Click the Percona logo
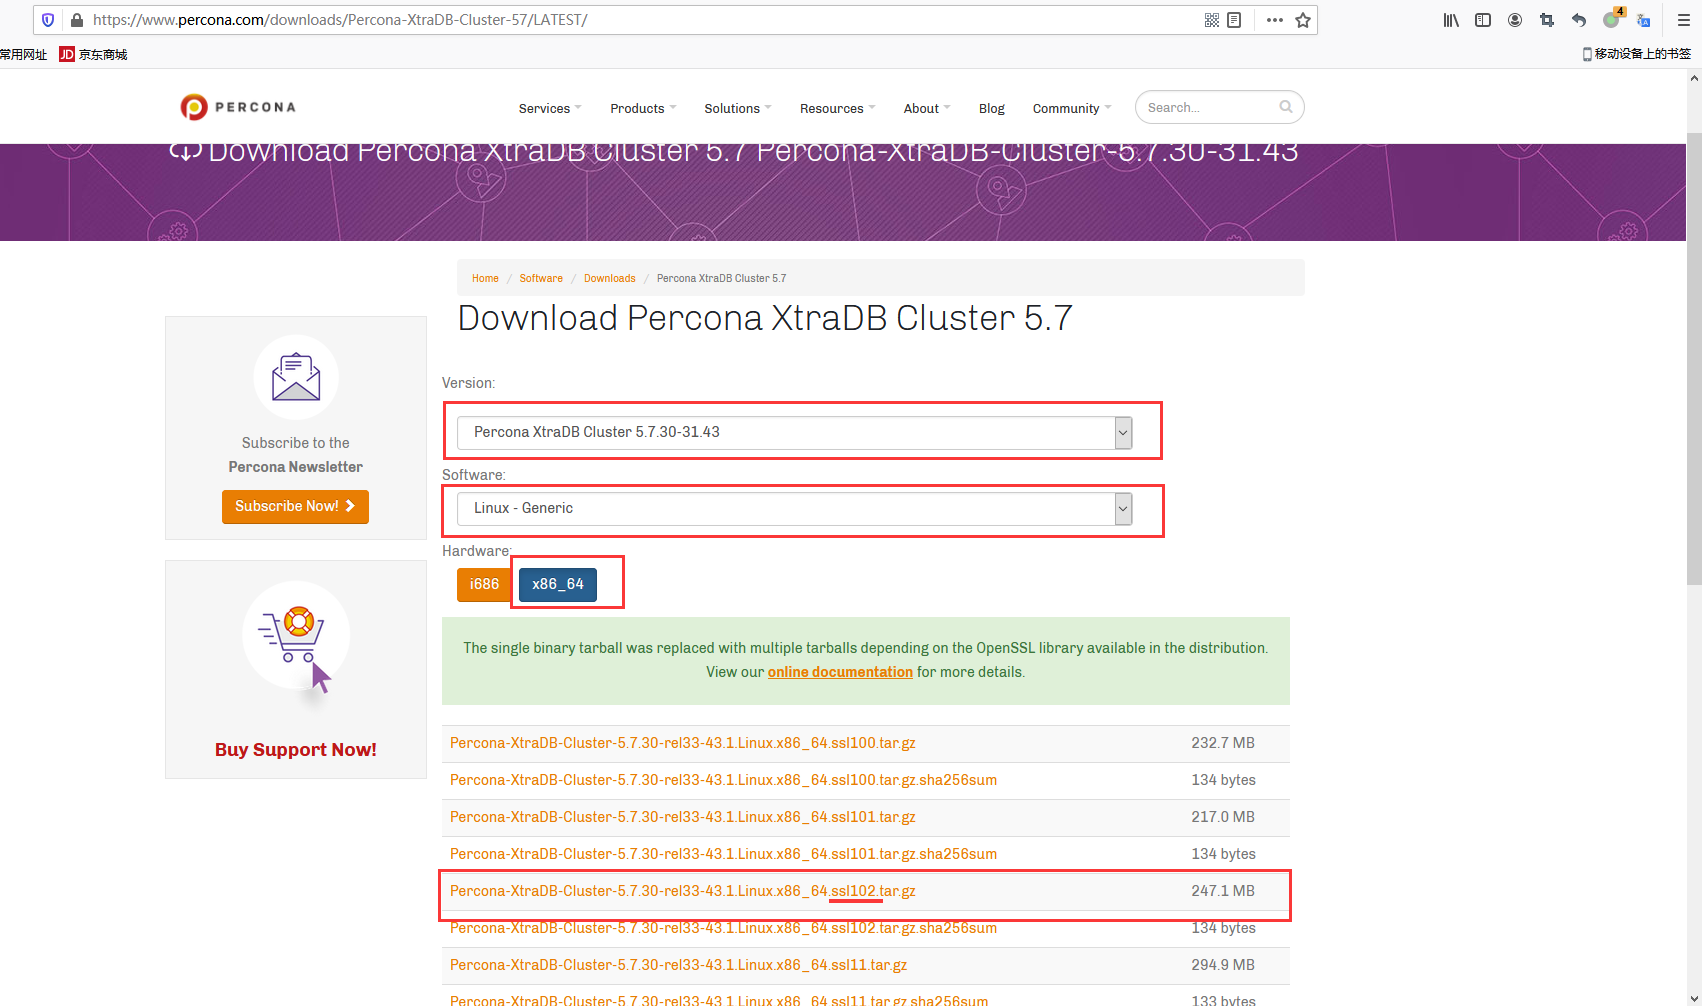The height and width of the screenshot is (1006, 1702). [x=238, y=107]
